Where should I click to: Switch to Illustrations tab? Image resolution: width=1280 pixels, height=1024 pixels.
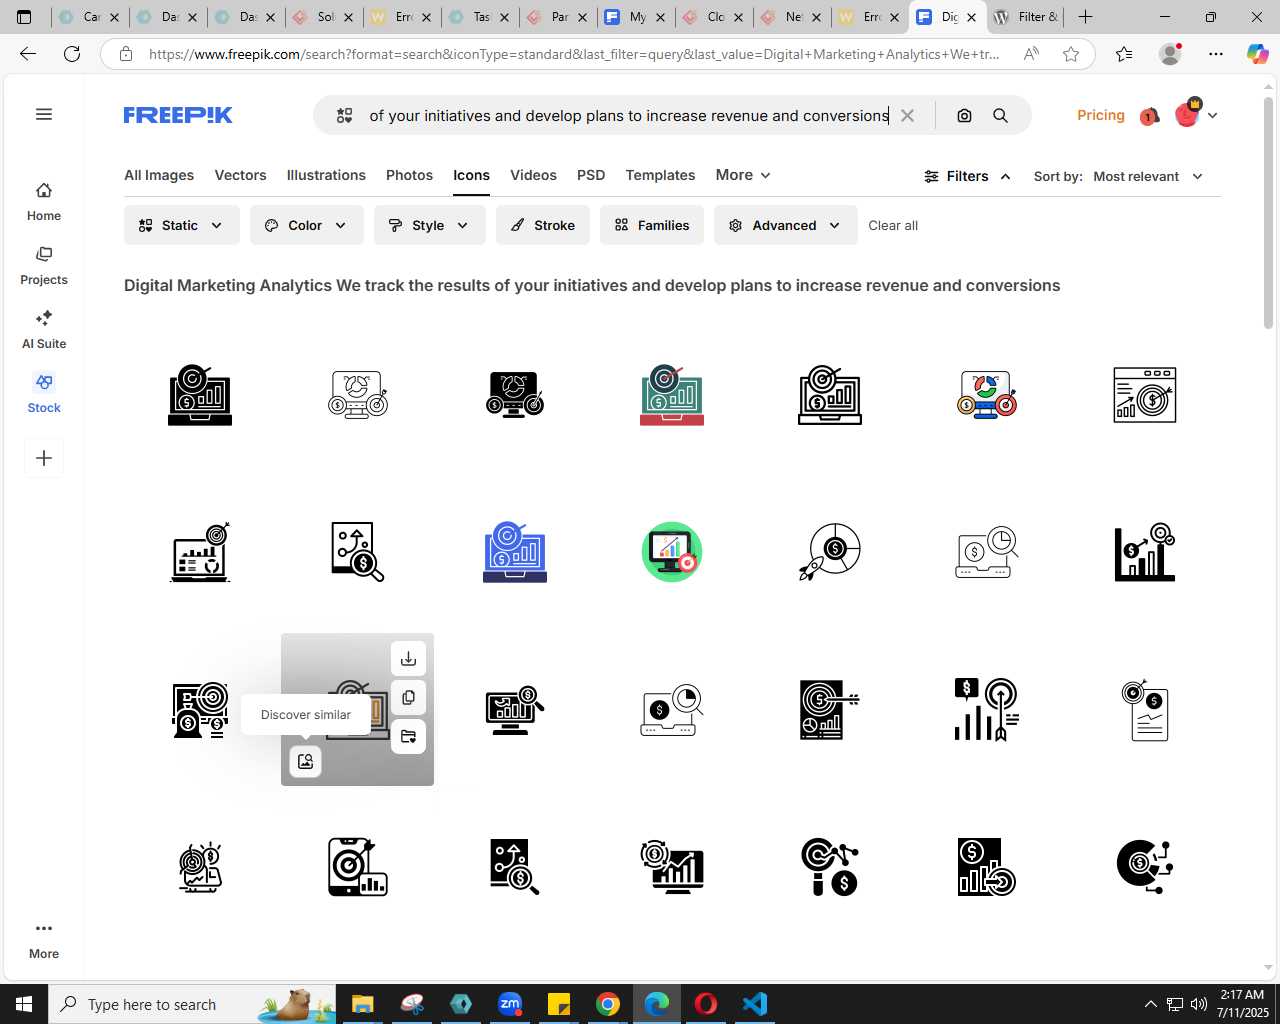pos(326,175)
